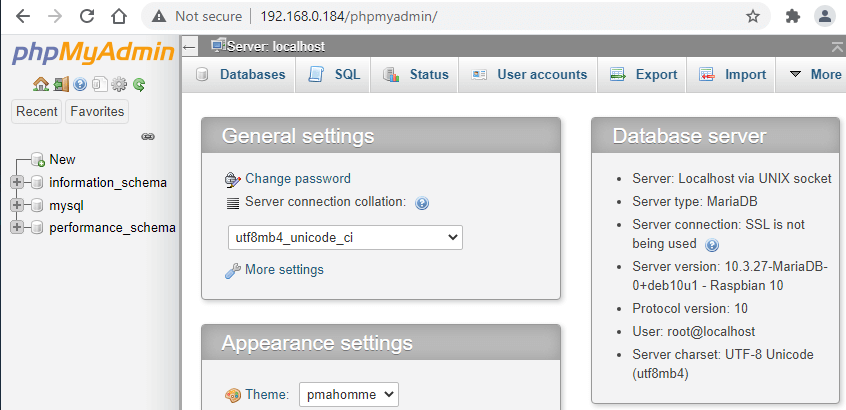The image size is (846, 410).
Task: Click the Favorites tables button
Action: [97, 112]
